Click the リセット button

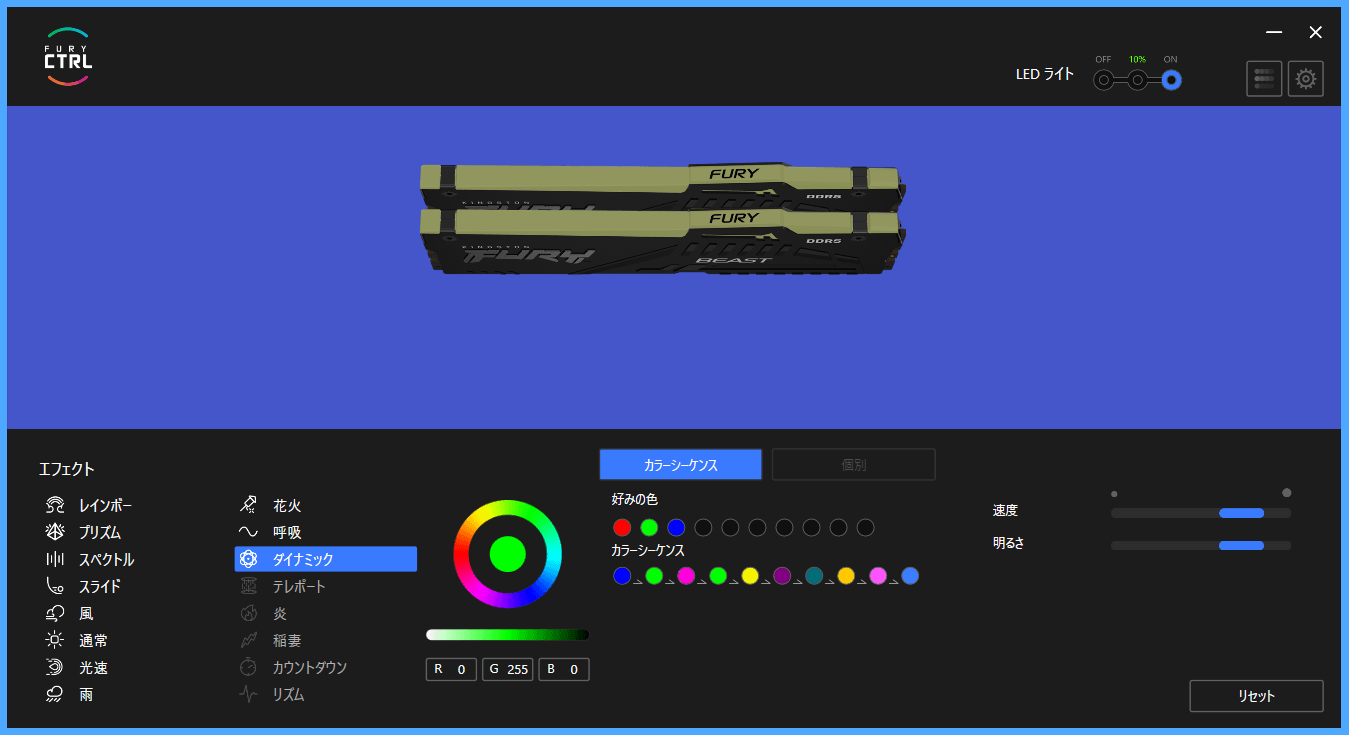point(1256,696)
